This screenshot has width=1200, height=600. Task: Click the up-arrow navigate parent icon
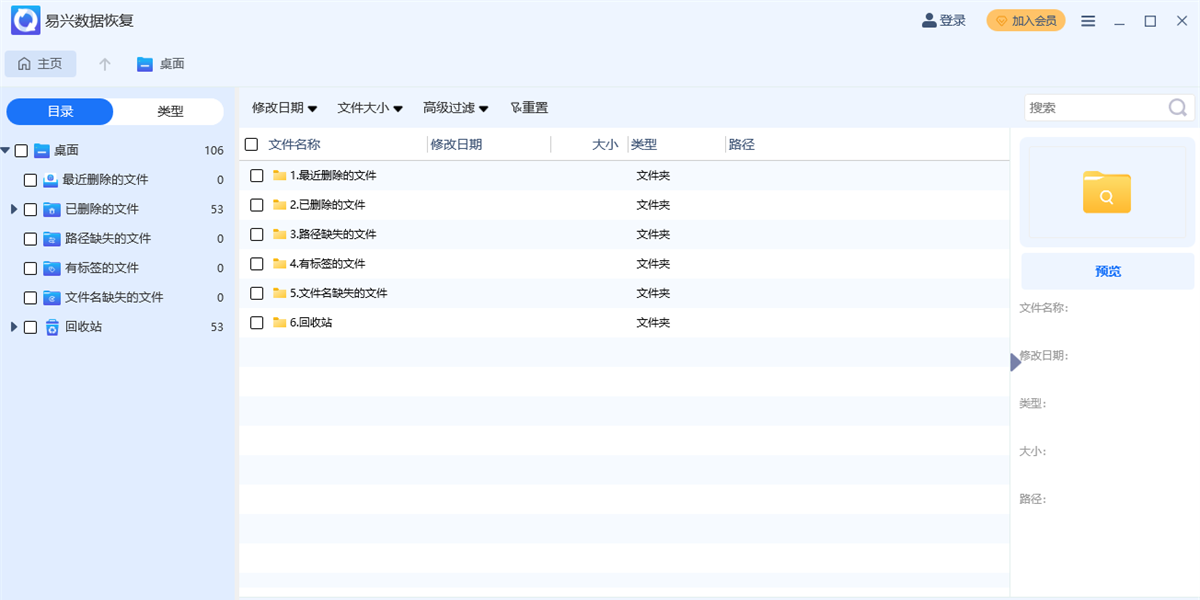pos(105,64)
